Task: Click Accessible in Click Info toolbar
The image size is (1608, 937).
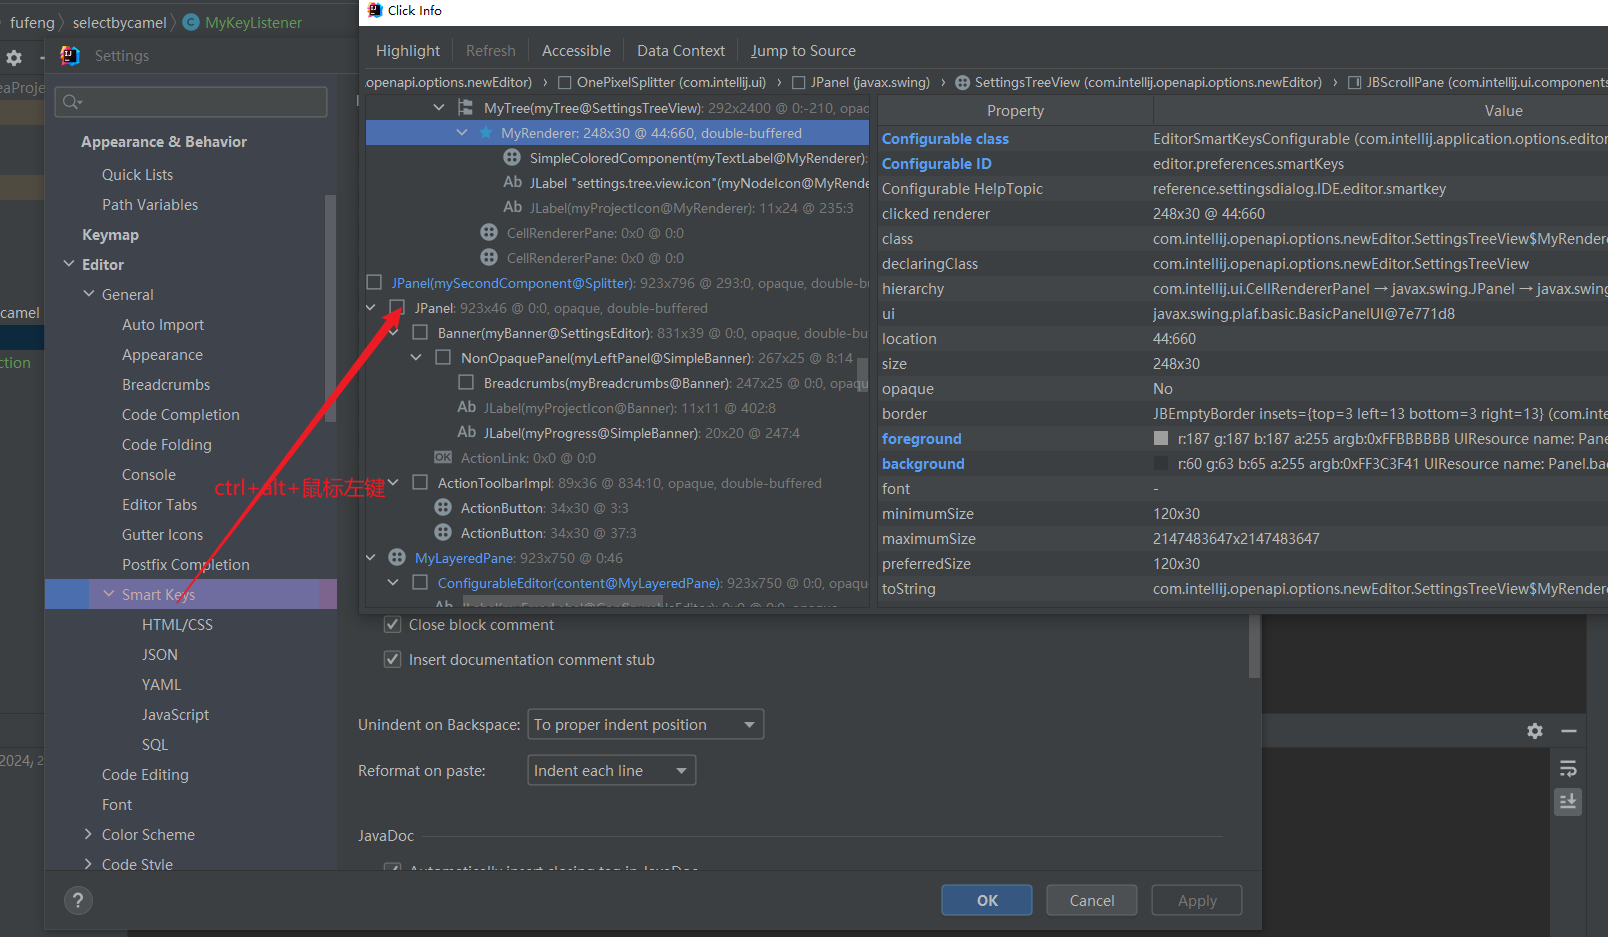Action: [576, 51]
